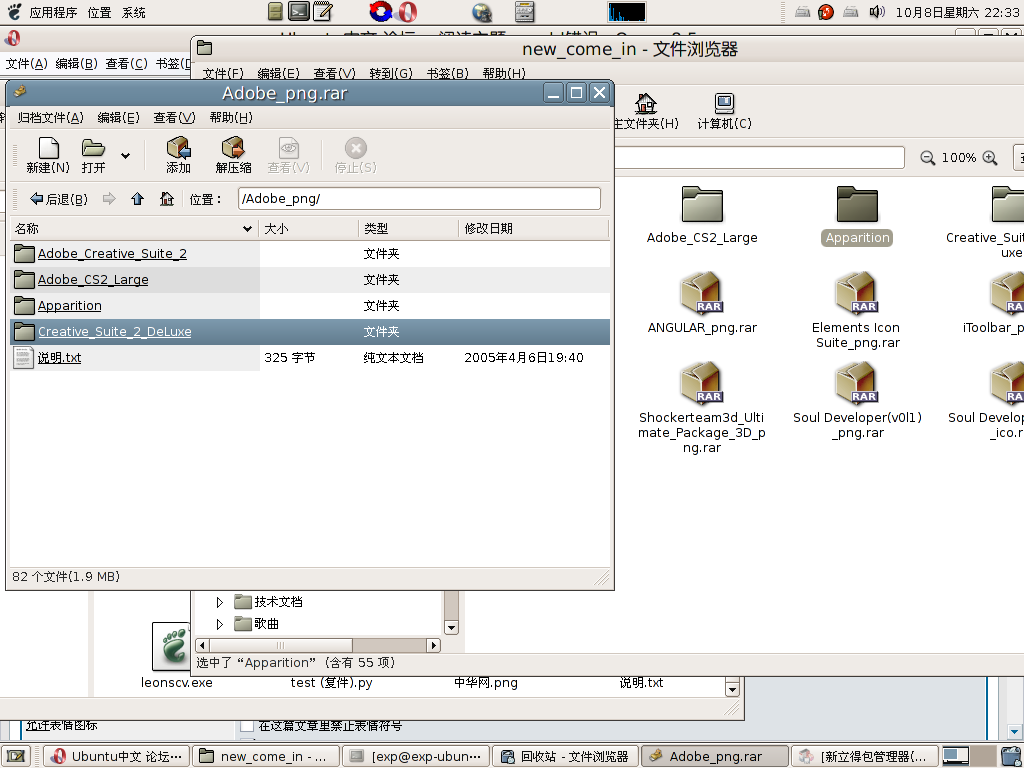Click the Adobe_CS2_Large folder icon in file browser
Image resolution: width=1024 pixels, height=768 pixels.
(x=702, y=204)
